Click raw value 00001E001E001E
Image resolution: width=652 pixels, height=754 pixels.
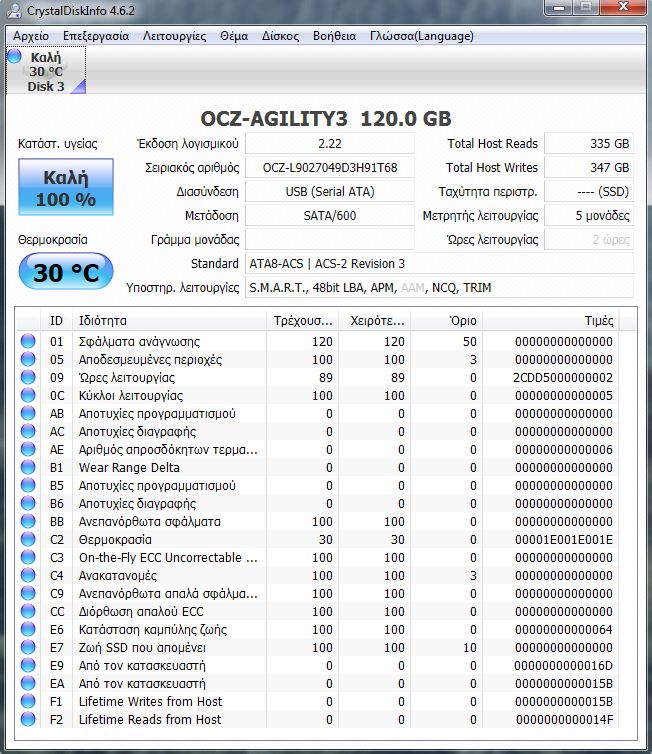click(564, 540)
